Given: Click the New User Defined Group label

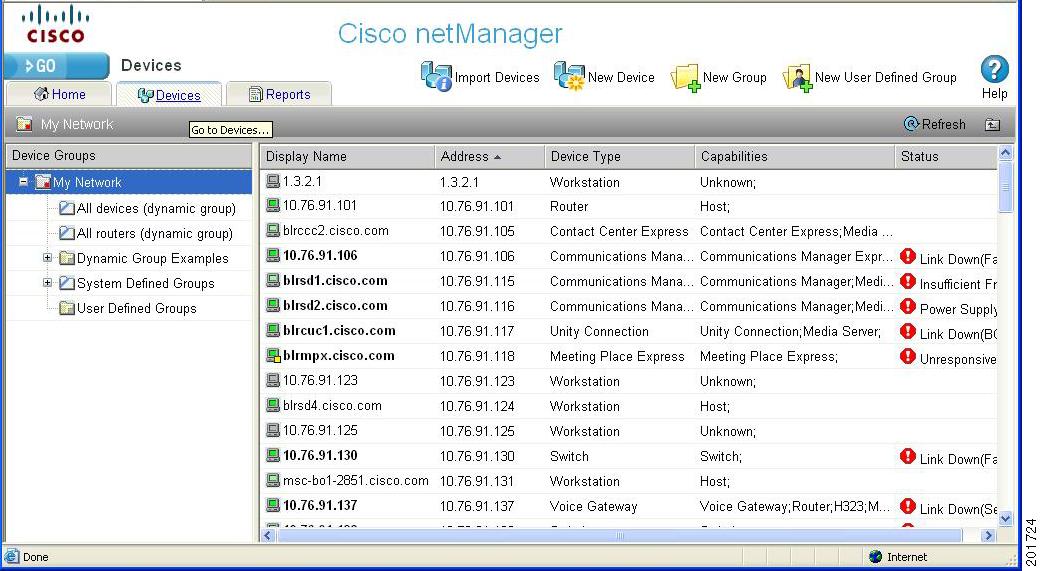Looking at the screenshot, I should pyautogui.click(x=885, y=78).
